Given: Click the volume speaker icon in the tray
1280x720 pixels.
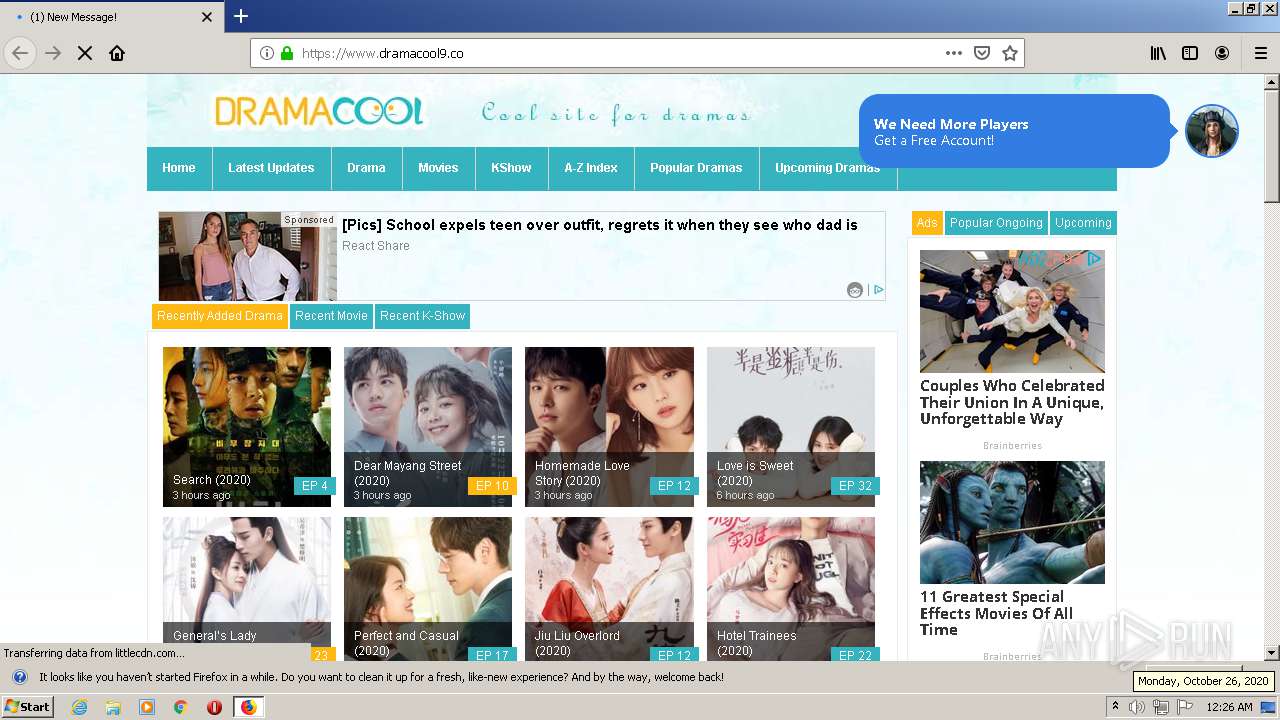Looking at the screenshot, I should 1138,707.
